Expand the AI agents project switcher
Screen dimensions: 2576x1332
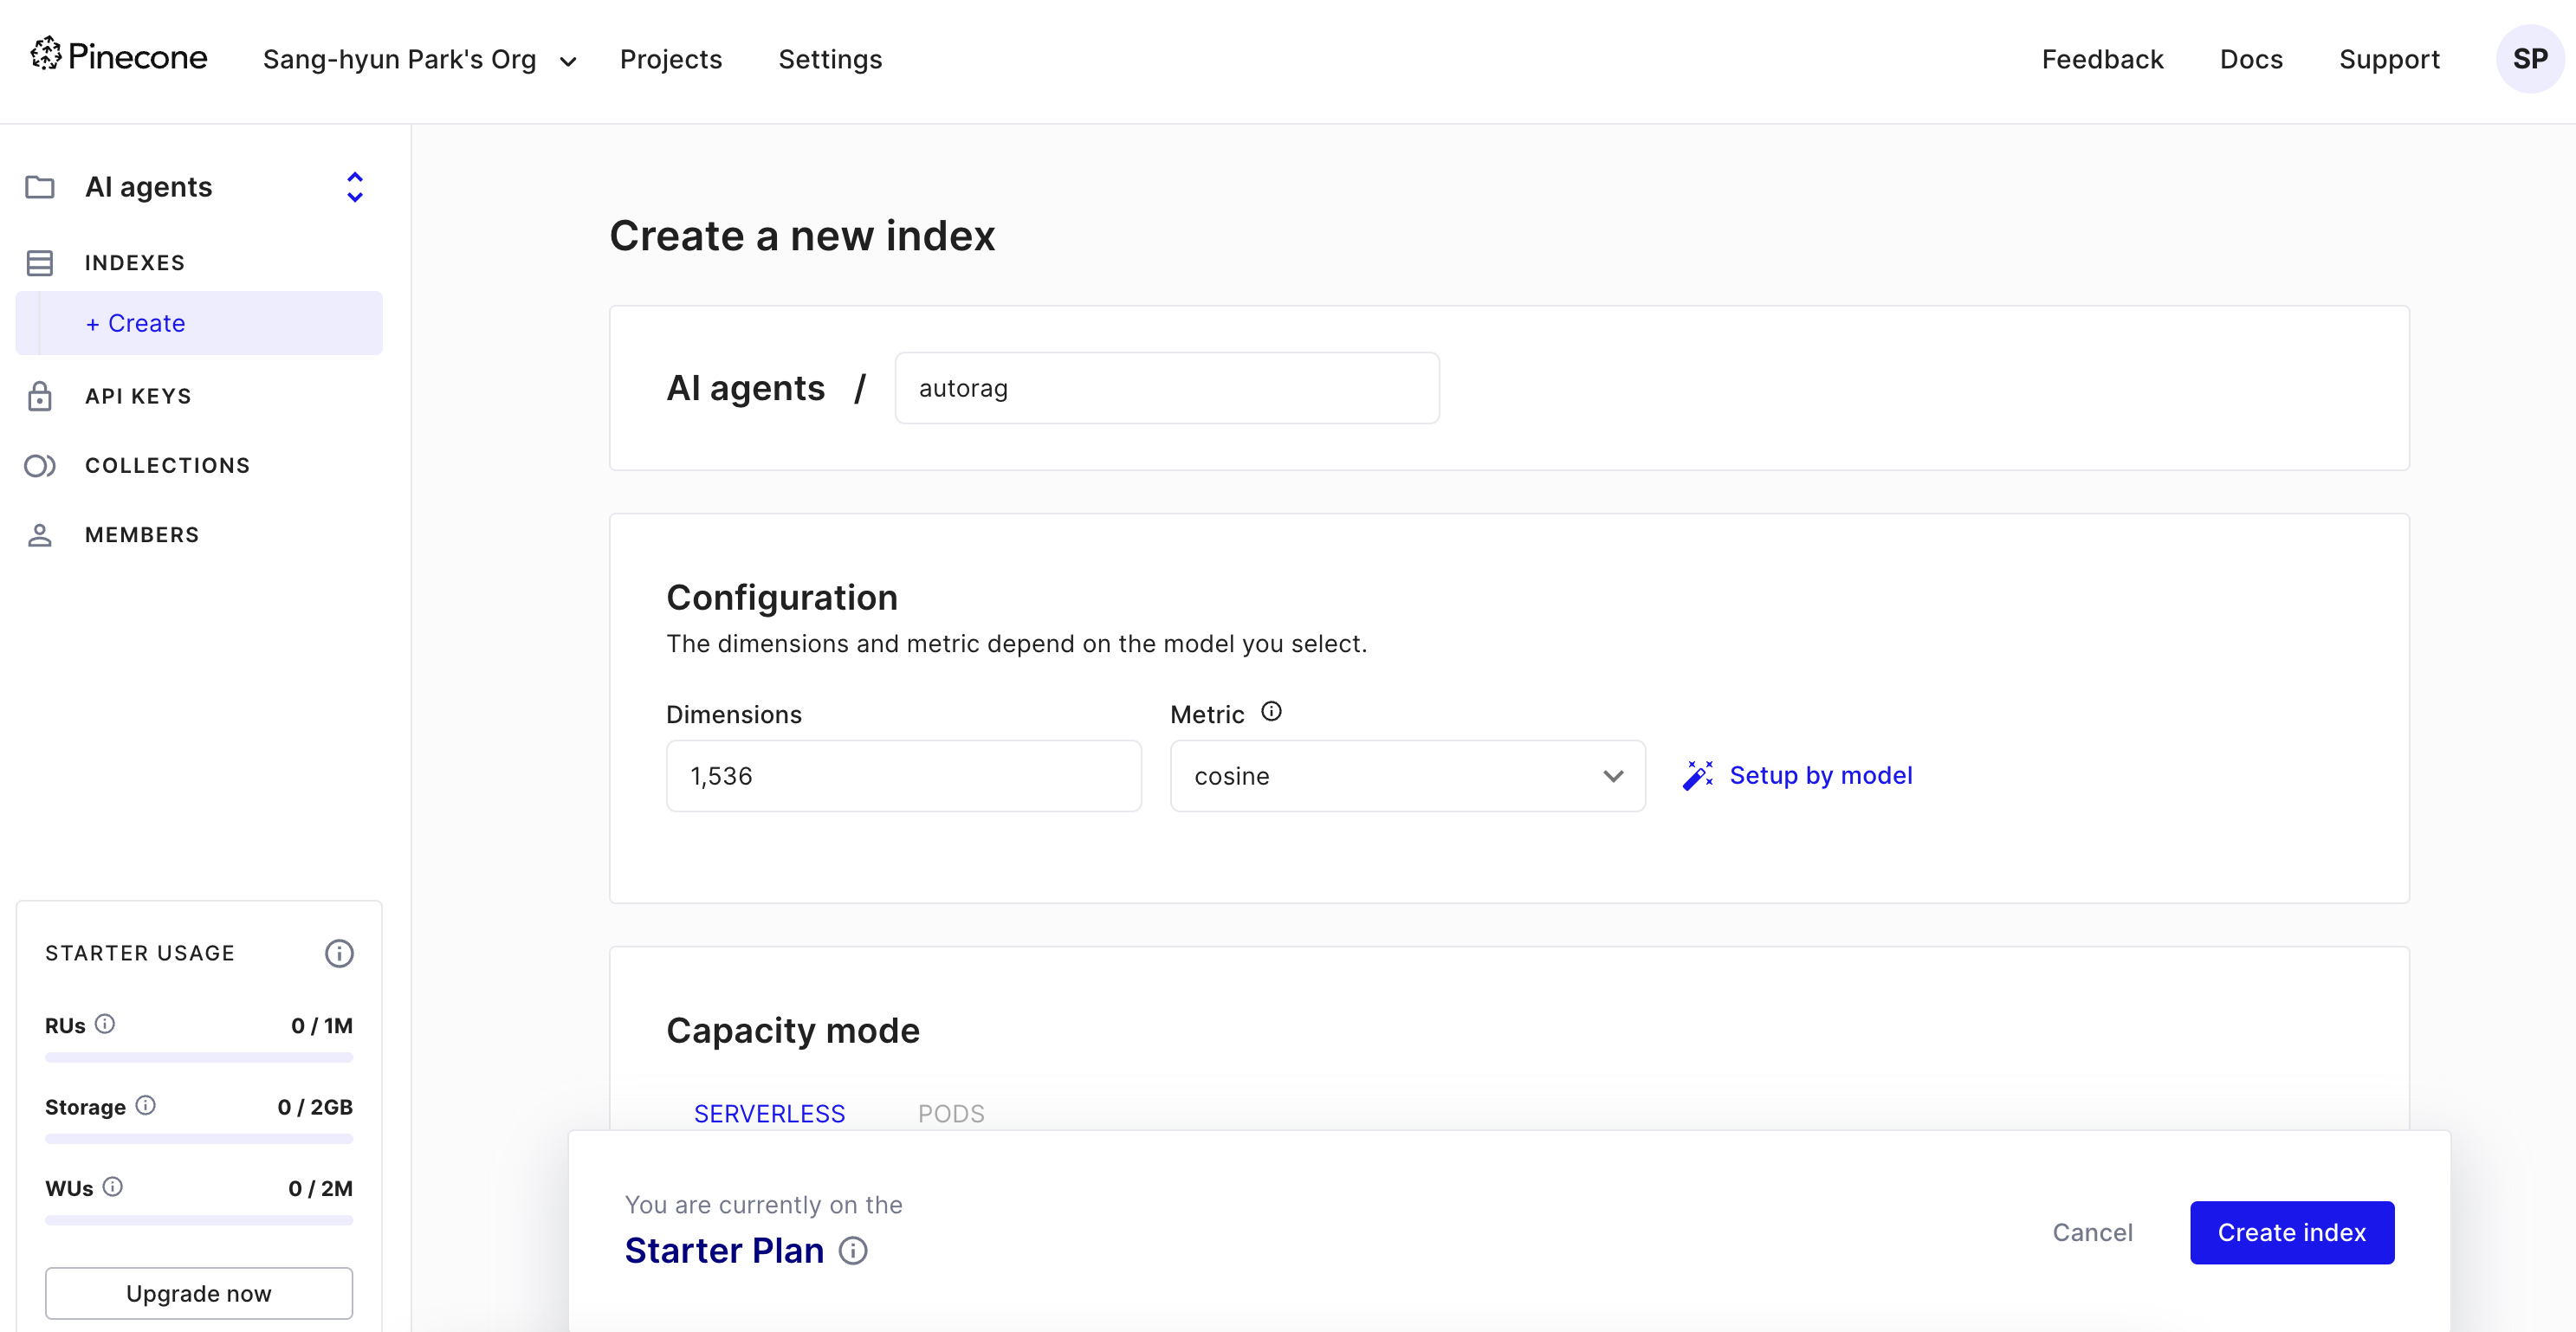pyautogui.click(x=354, y=187)
